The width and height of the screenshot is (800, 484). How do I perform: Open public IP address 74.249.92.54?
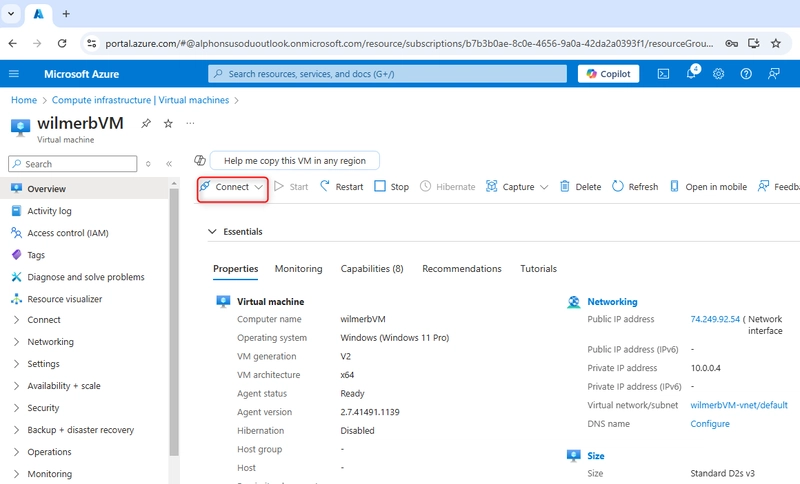pos(715,319)
